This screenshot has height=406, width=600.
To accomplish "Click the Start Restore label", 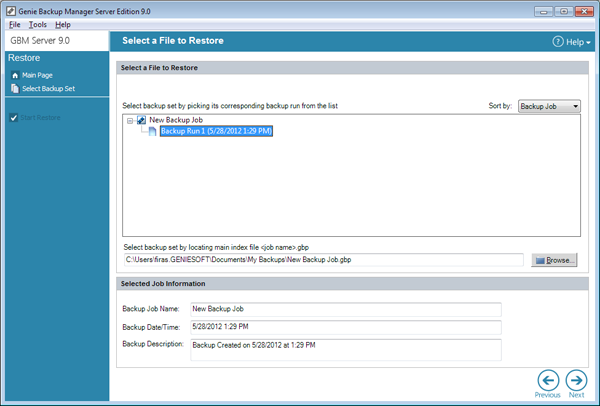I will point(40,117).
